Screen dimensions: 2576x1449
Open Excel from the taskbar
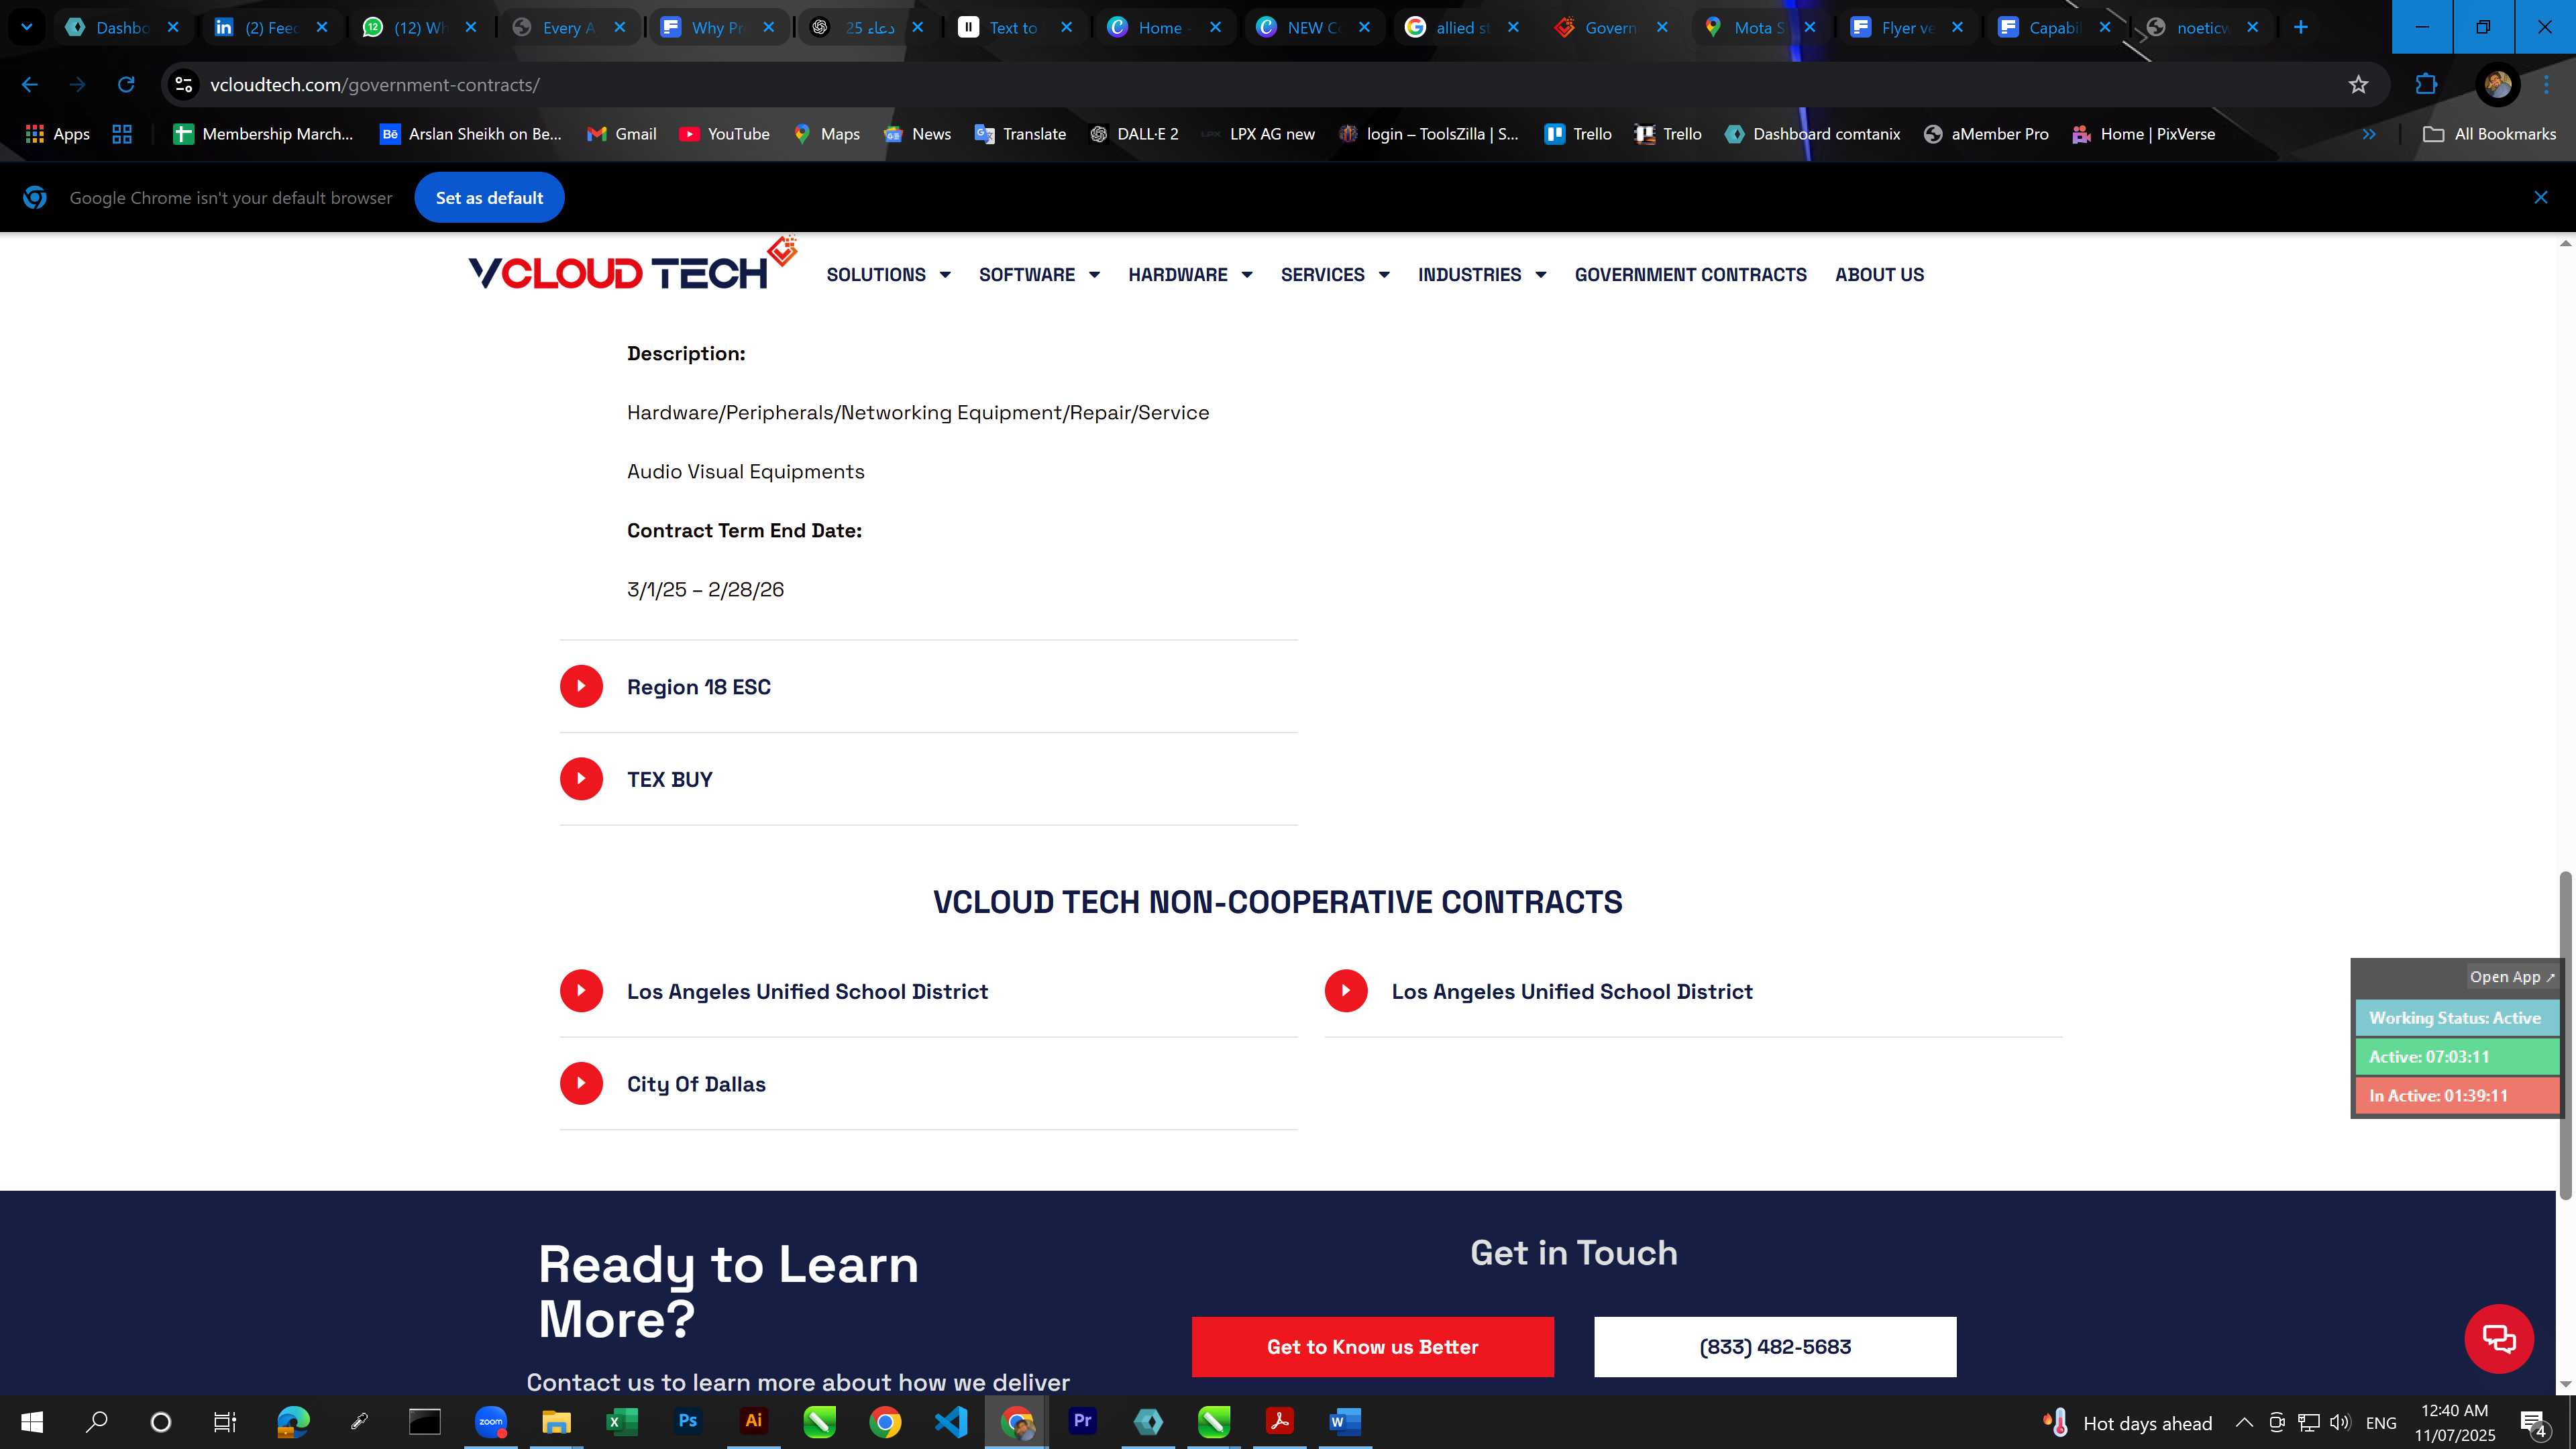622,1422
